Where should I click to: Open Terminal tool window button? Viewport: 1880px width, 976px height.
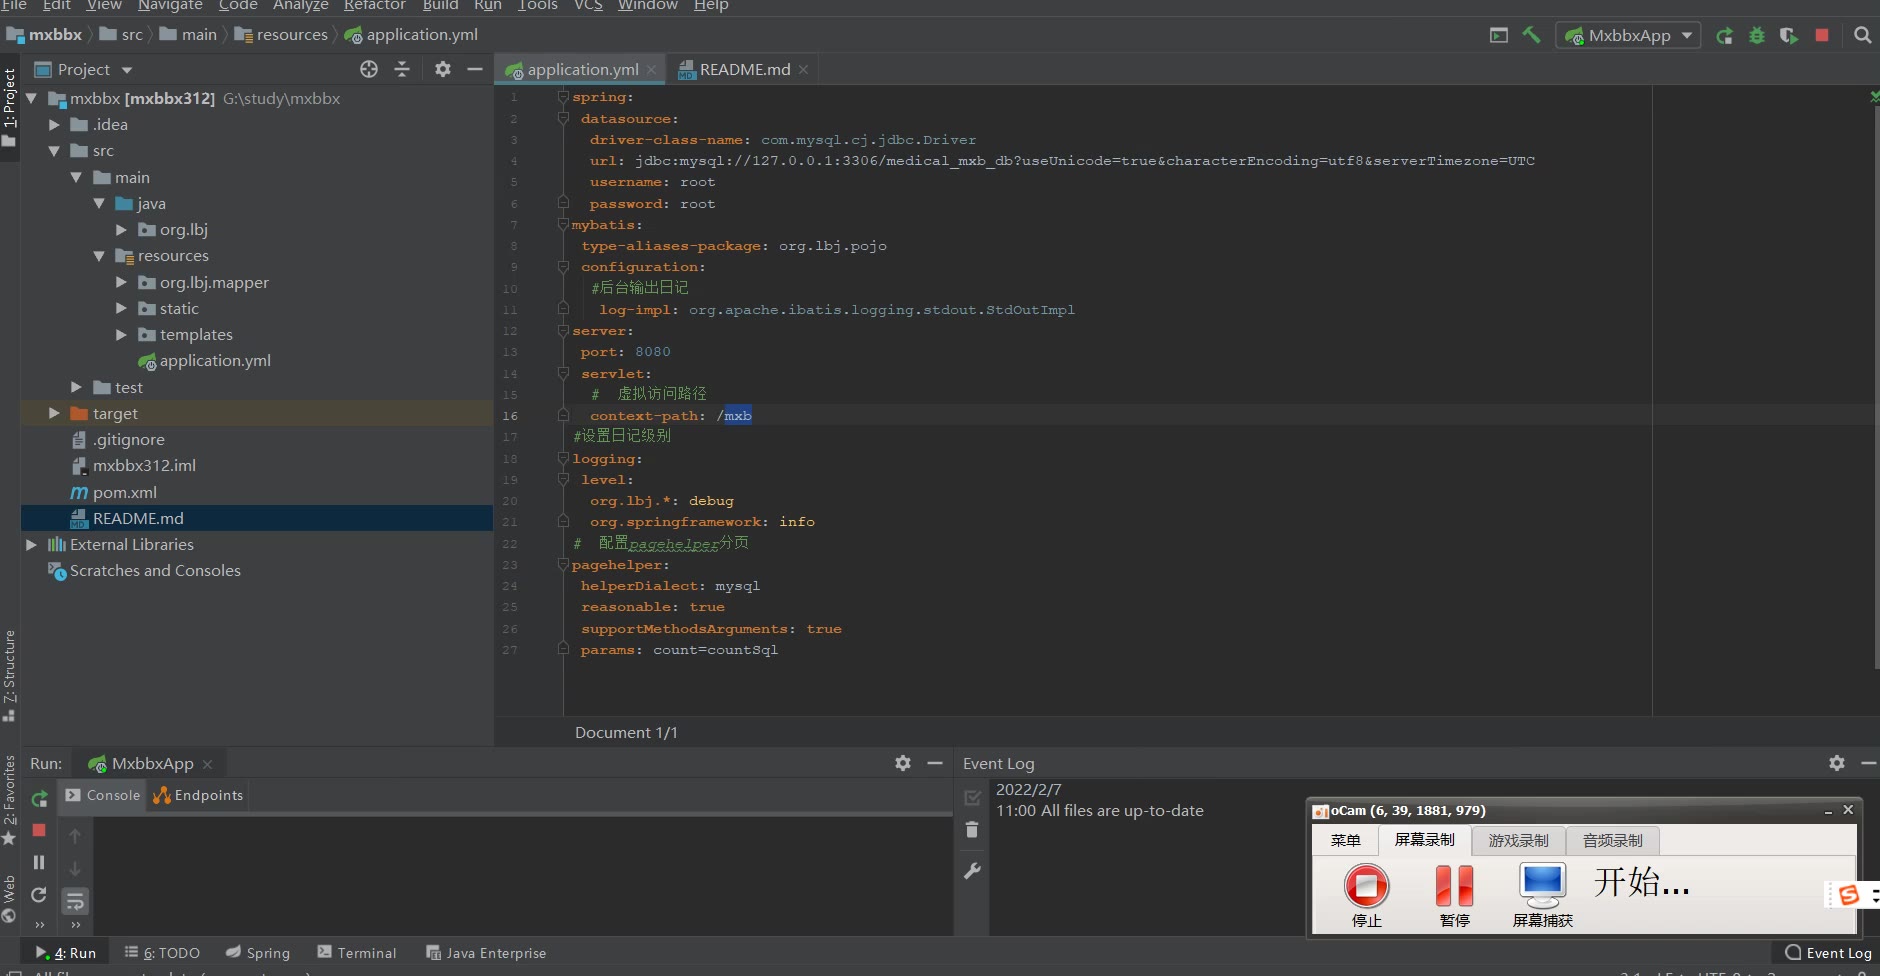357,953
